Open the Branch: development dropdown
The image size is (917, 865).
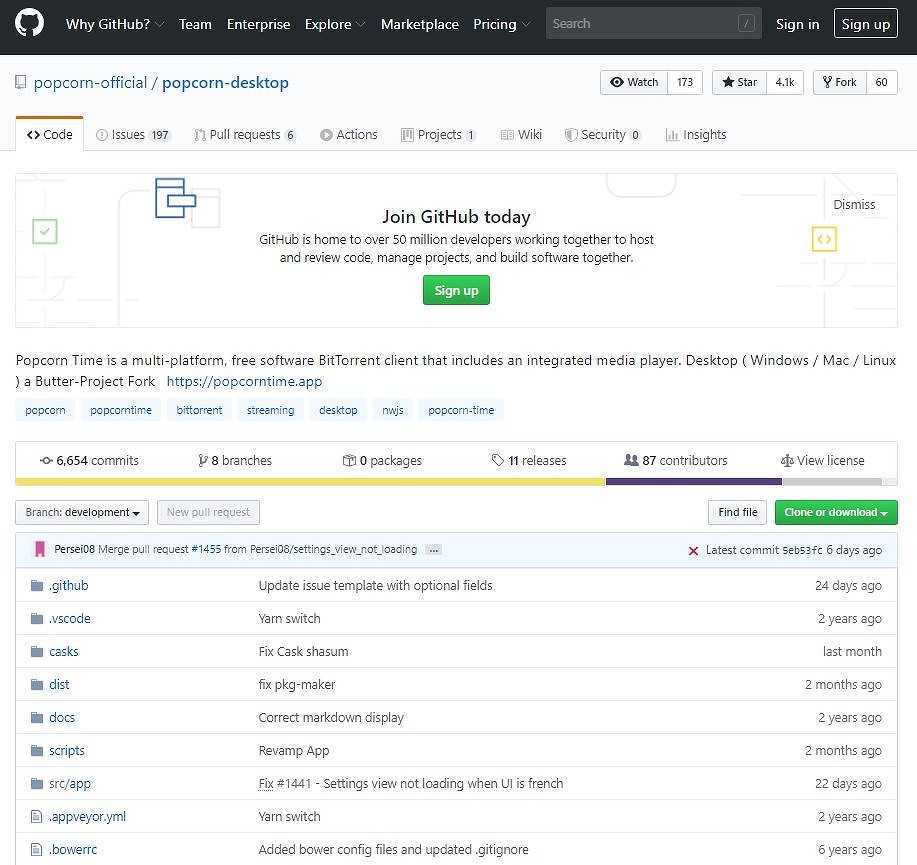click(x=82, y=512)
